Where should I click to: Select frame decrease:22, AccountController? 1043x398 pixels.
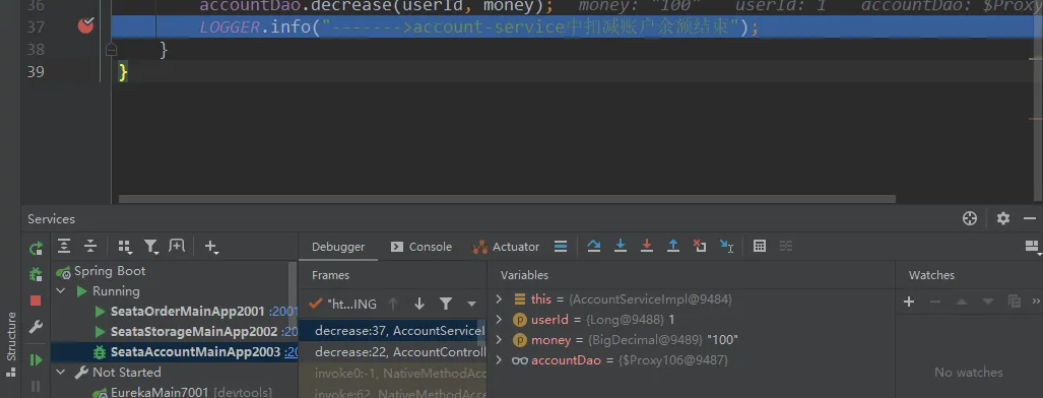[392, 352]
